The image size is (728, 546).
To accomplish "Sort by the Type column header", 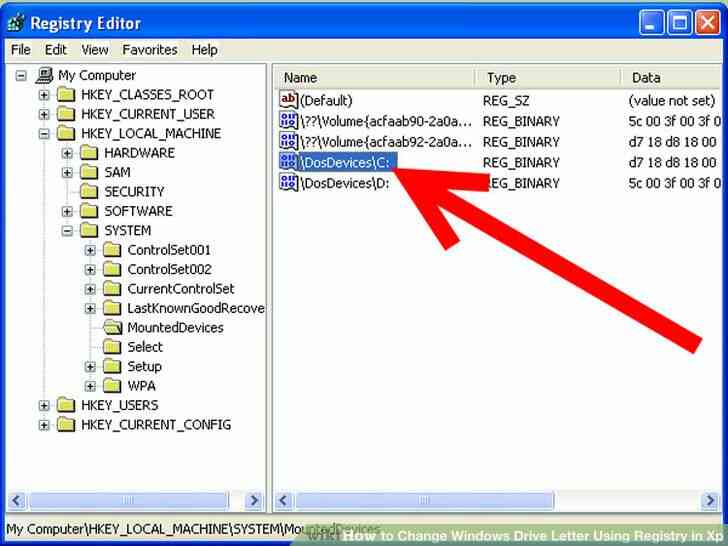I will point(548,78).
